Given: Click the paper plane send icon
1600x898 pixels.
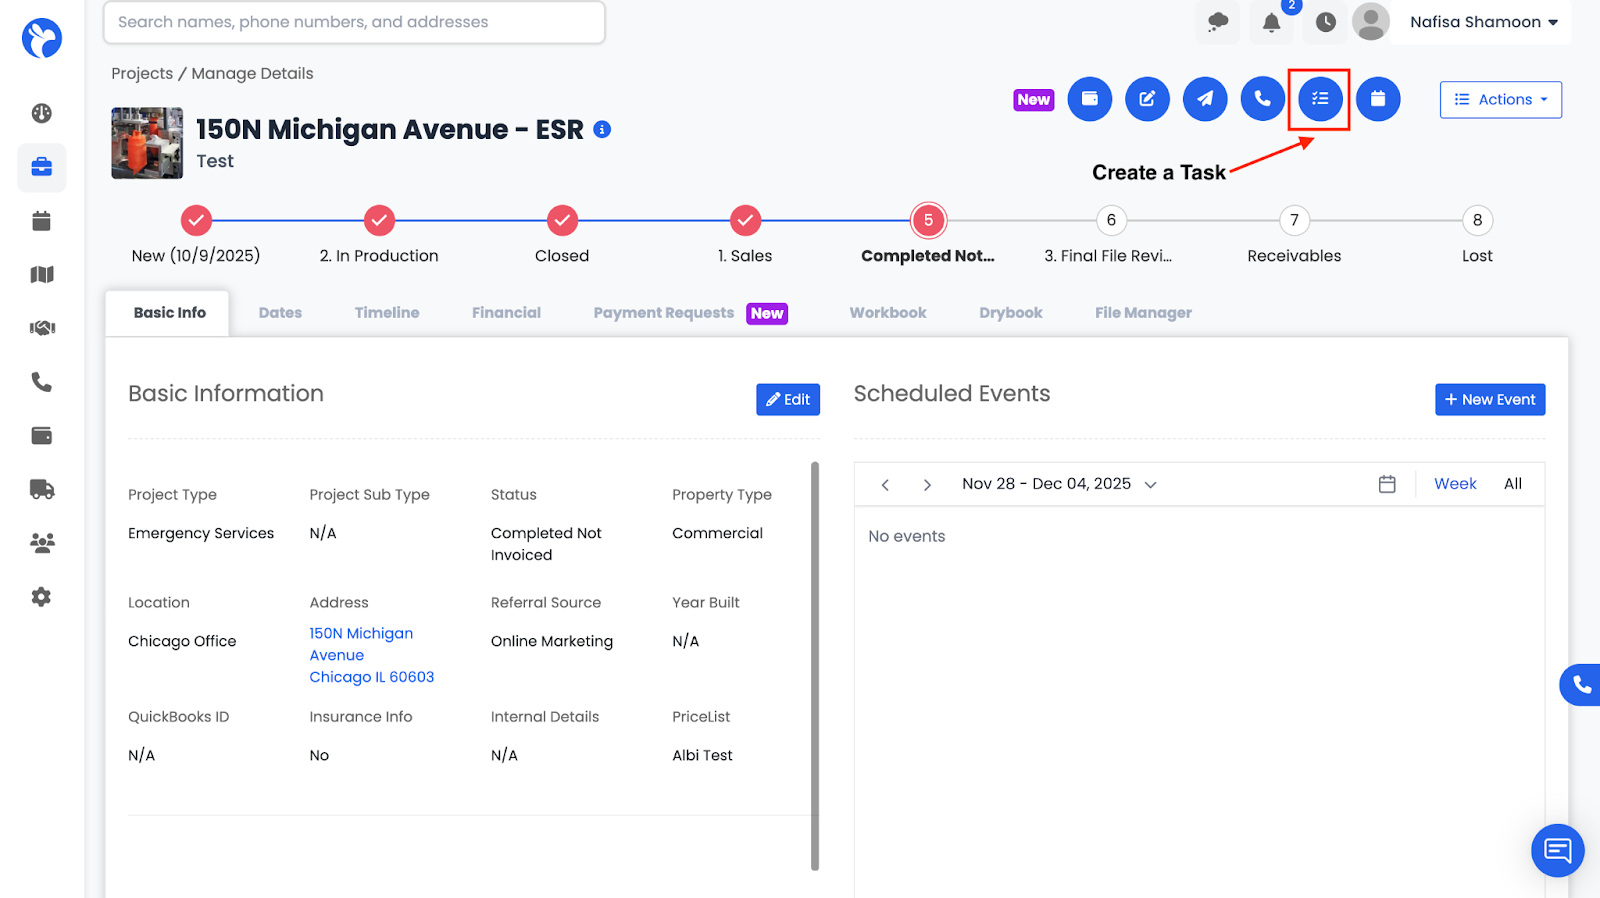Looking at the screenshot, I should (1205, 99).
